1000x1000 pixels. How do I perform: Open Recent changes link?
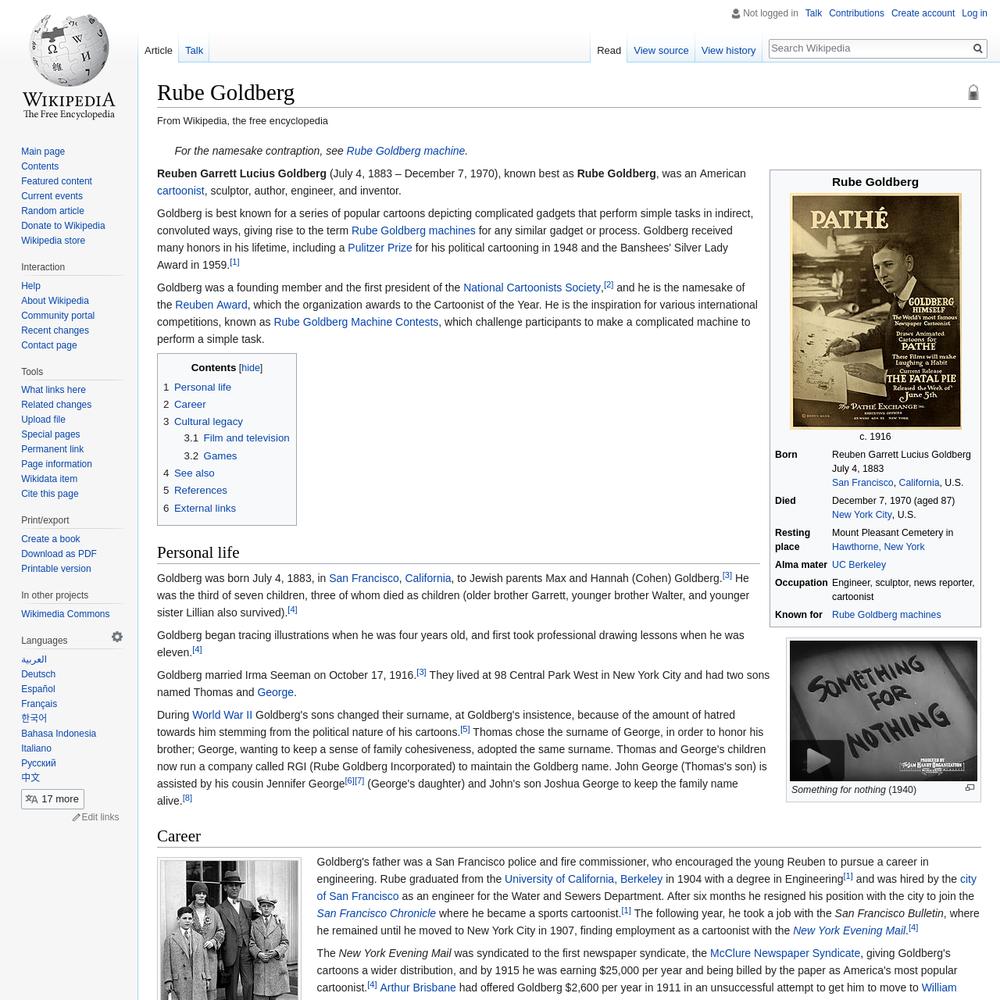[x=55, y=330]
